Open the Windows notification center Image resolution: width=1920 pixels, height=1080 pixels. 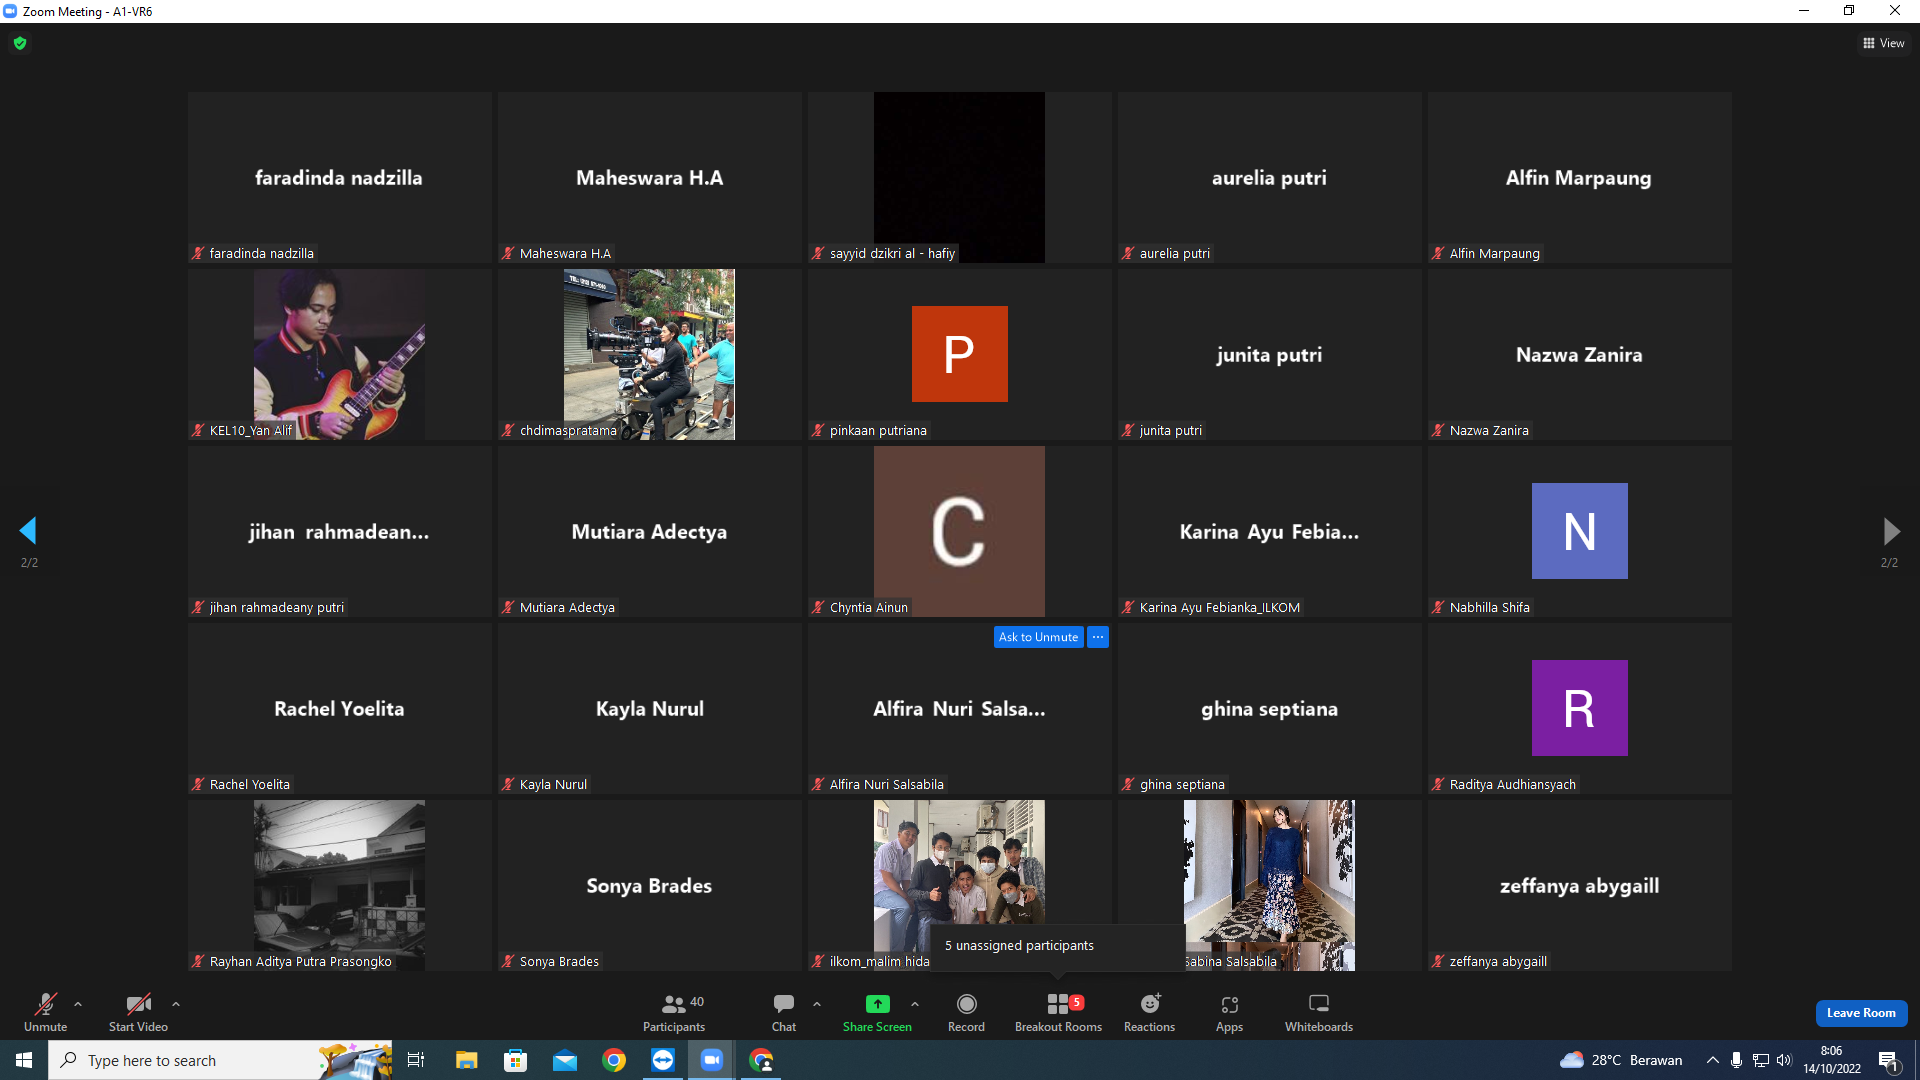tap(1889, 1060)
